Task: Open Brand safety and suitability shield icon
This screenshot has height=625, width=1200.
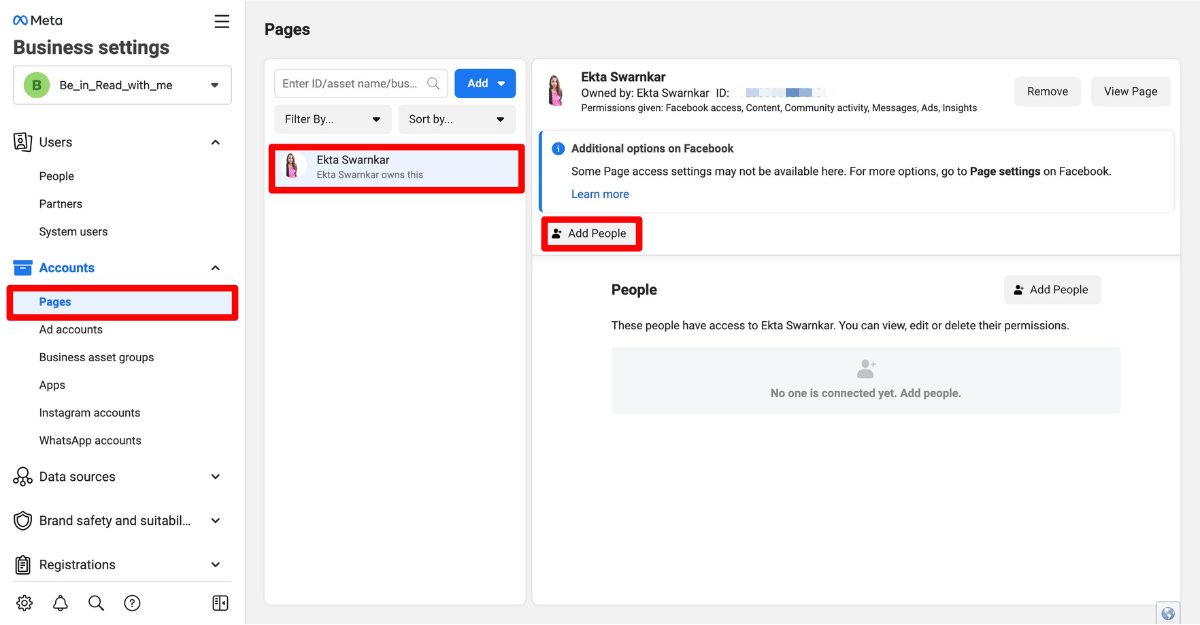Action: click(23, 520)
